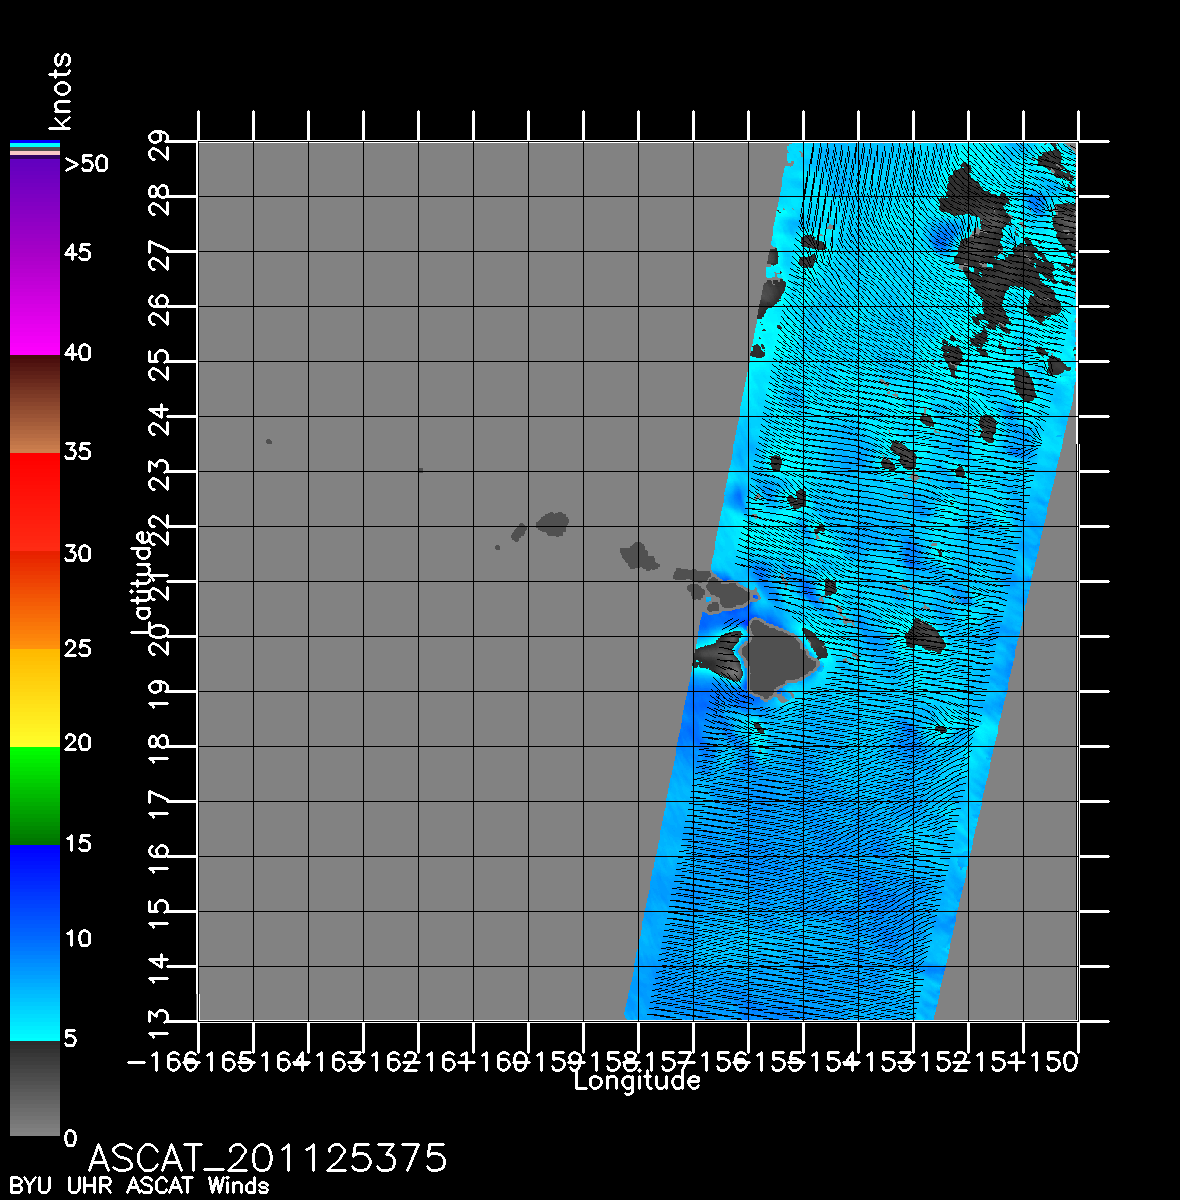Click the gray 0-5 knots color band
This screenshot has height=1200, width=1180.
point(34,1088)
